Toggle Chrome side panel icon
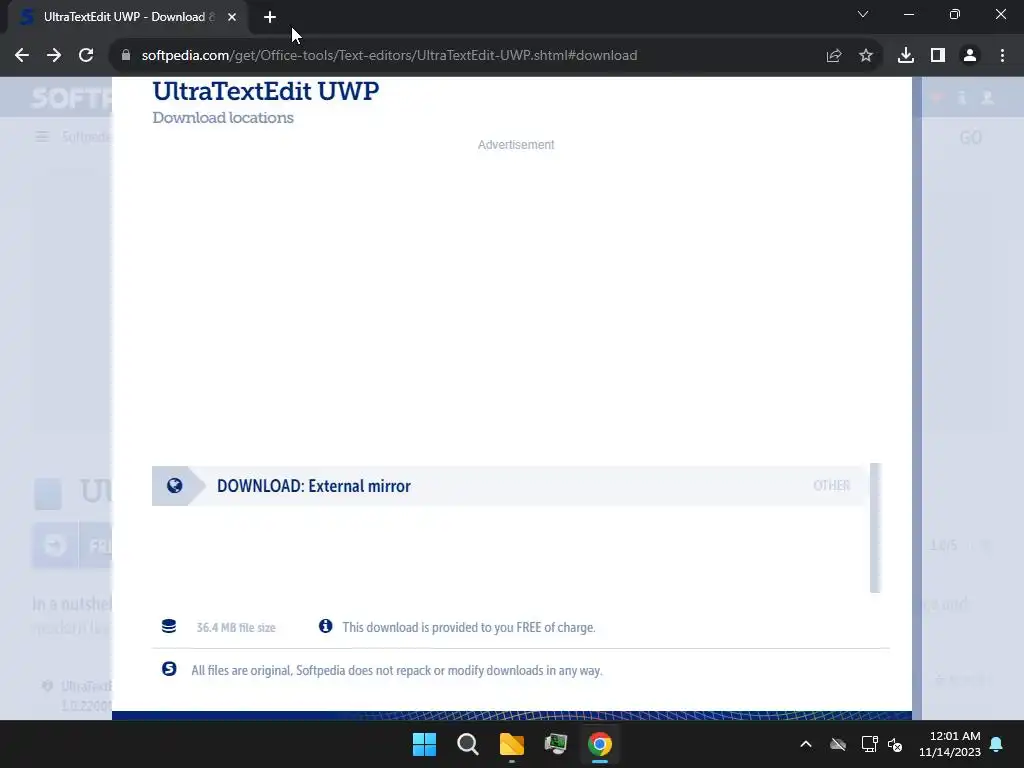Image resolution: width=1024 pixels, height=768 pixels. pos(938,56)
